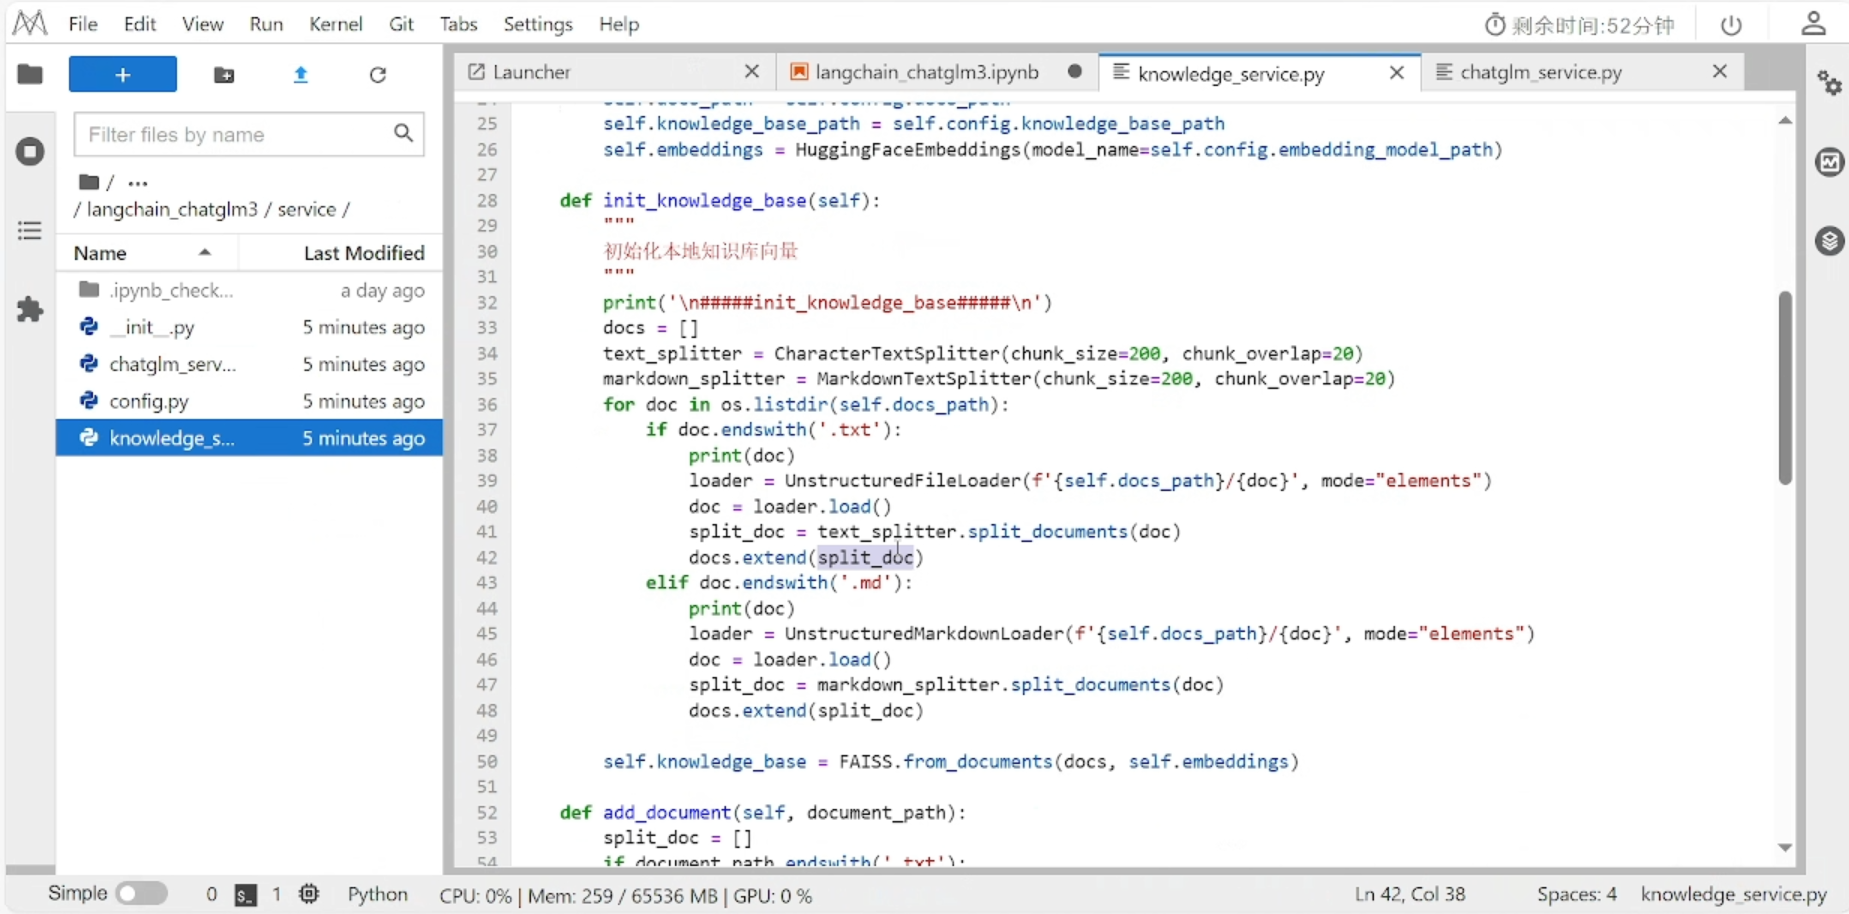The width and height of the screenshot is (1849, 914).
Task: Click the new folder icon
Action: pyautogui.click(x=224, y=75)
